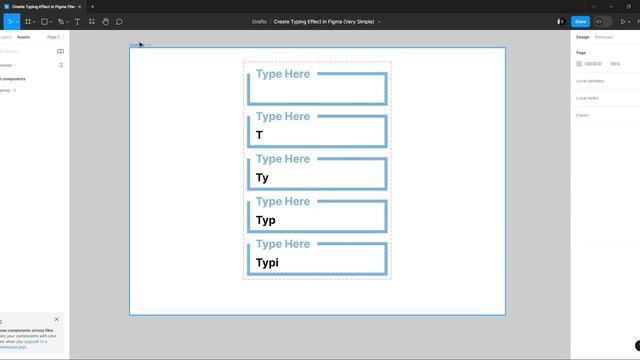
Task: Open the dropdown next to Rectangle tool
Action: (x=51, y=22)
